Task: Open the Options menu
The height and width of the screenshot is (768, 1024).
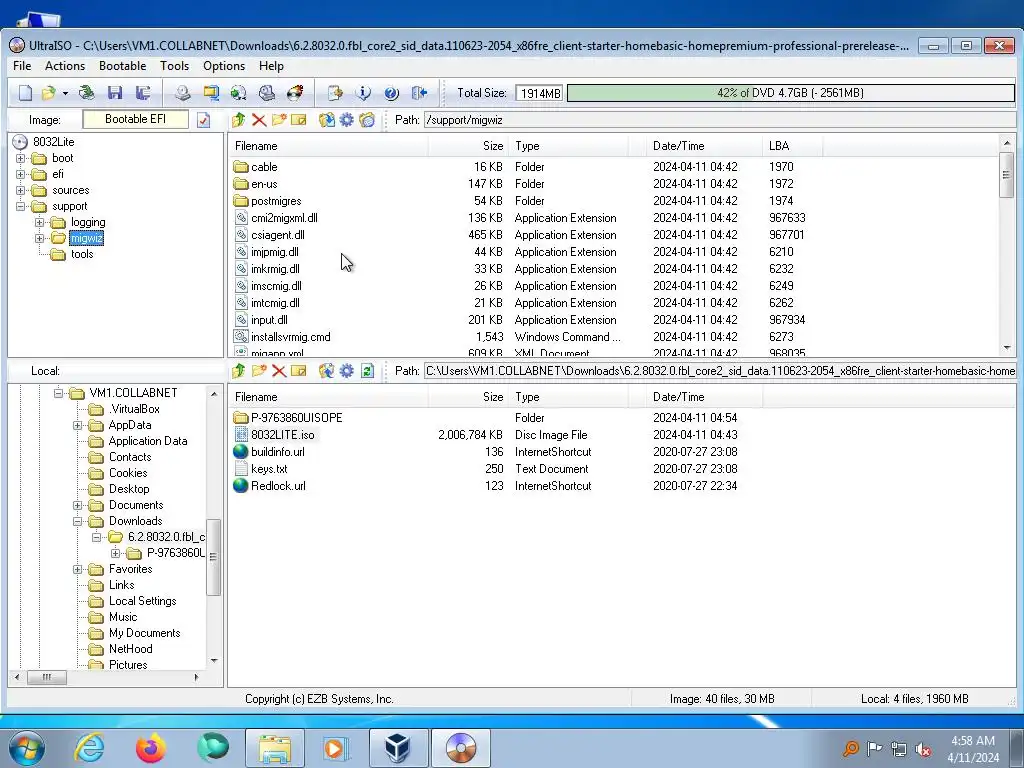Action: click(x=224, y=66)
